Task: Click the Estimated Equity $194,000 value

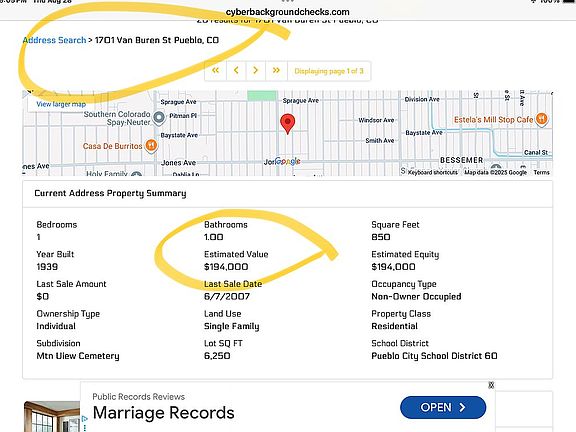Action: click(393, 267)
